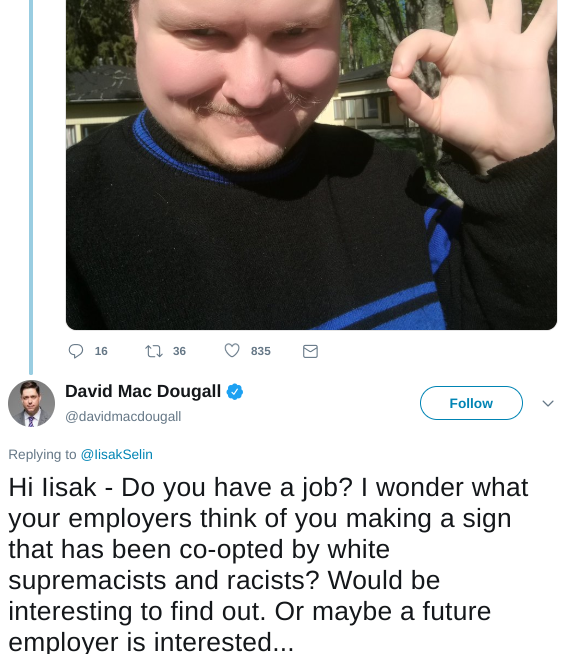Click the reply speech bubble icon
573x654 pixels.
[x=76, y=351]
